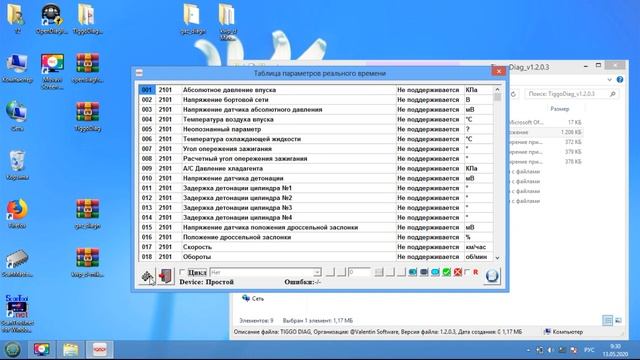Click the refresh icon in the Explorer address bar
Image resolution: width=640 pixels, height=360 pixels.
click(513, 94)
